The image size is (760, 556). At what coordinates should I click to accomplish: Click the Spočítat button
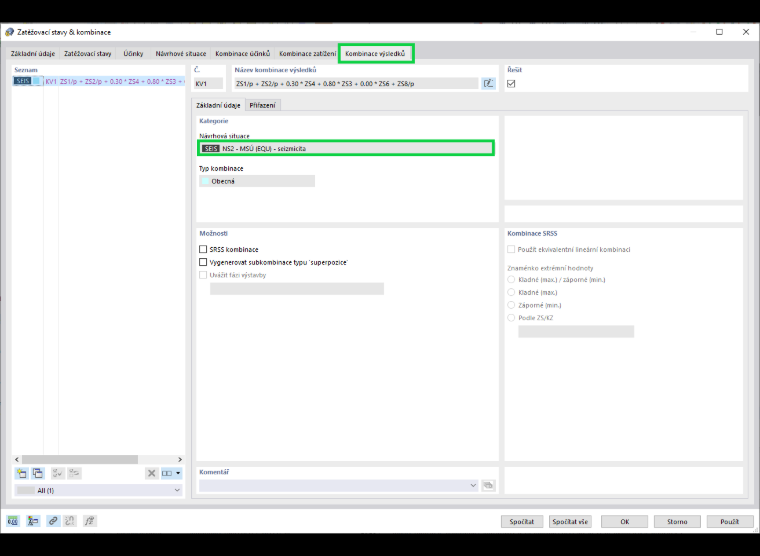tap(522, 522)
